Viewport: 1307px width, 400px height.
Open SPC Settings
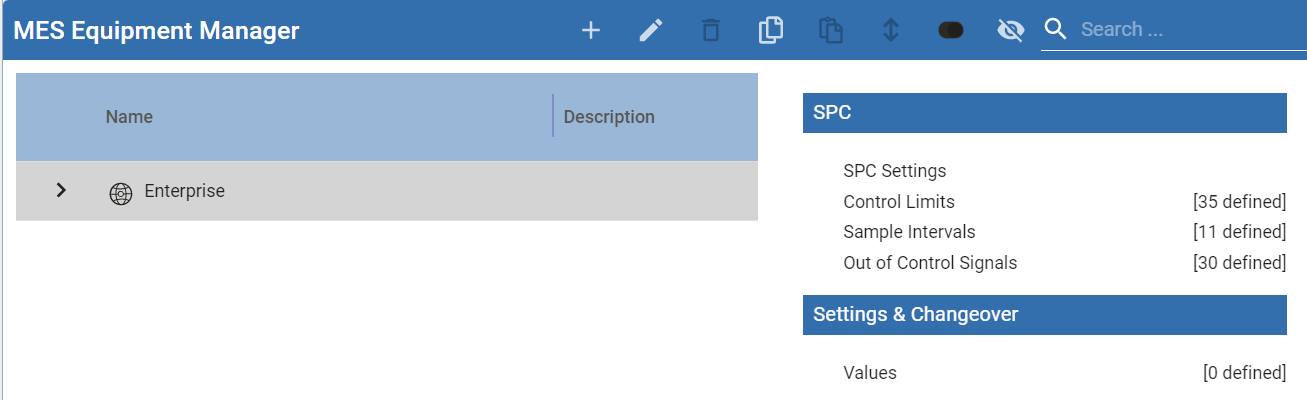pyautogui.click(x=894, y=171)
